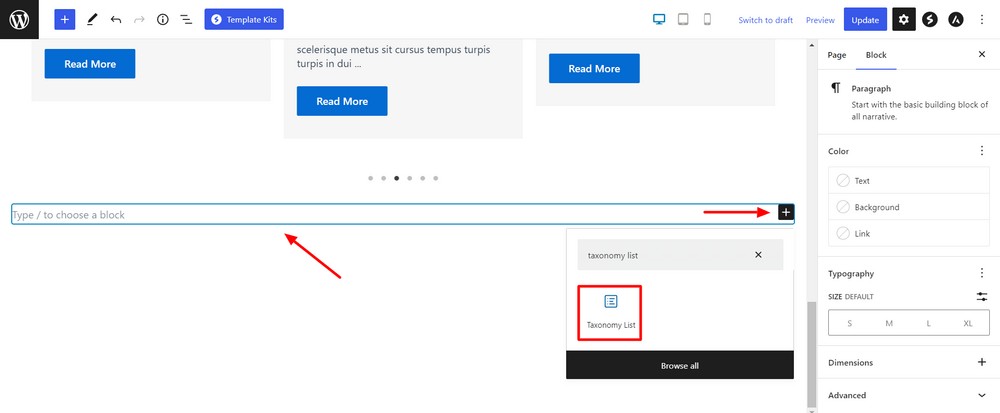Image resolution: width=1000 pixels, height=413 pixels.
Task: Click the WordPress logo icon
Action: click(x=19, y=19)
